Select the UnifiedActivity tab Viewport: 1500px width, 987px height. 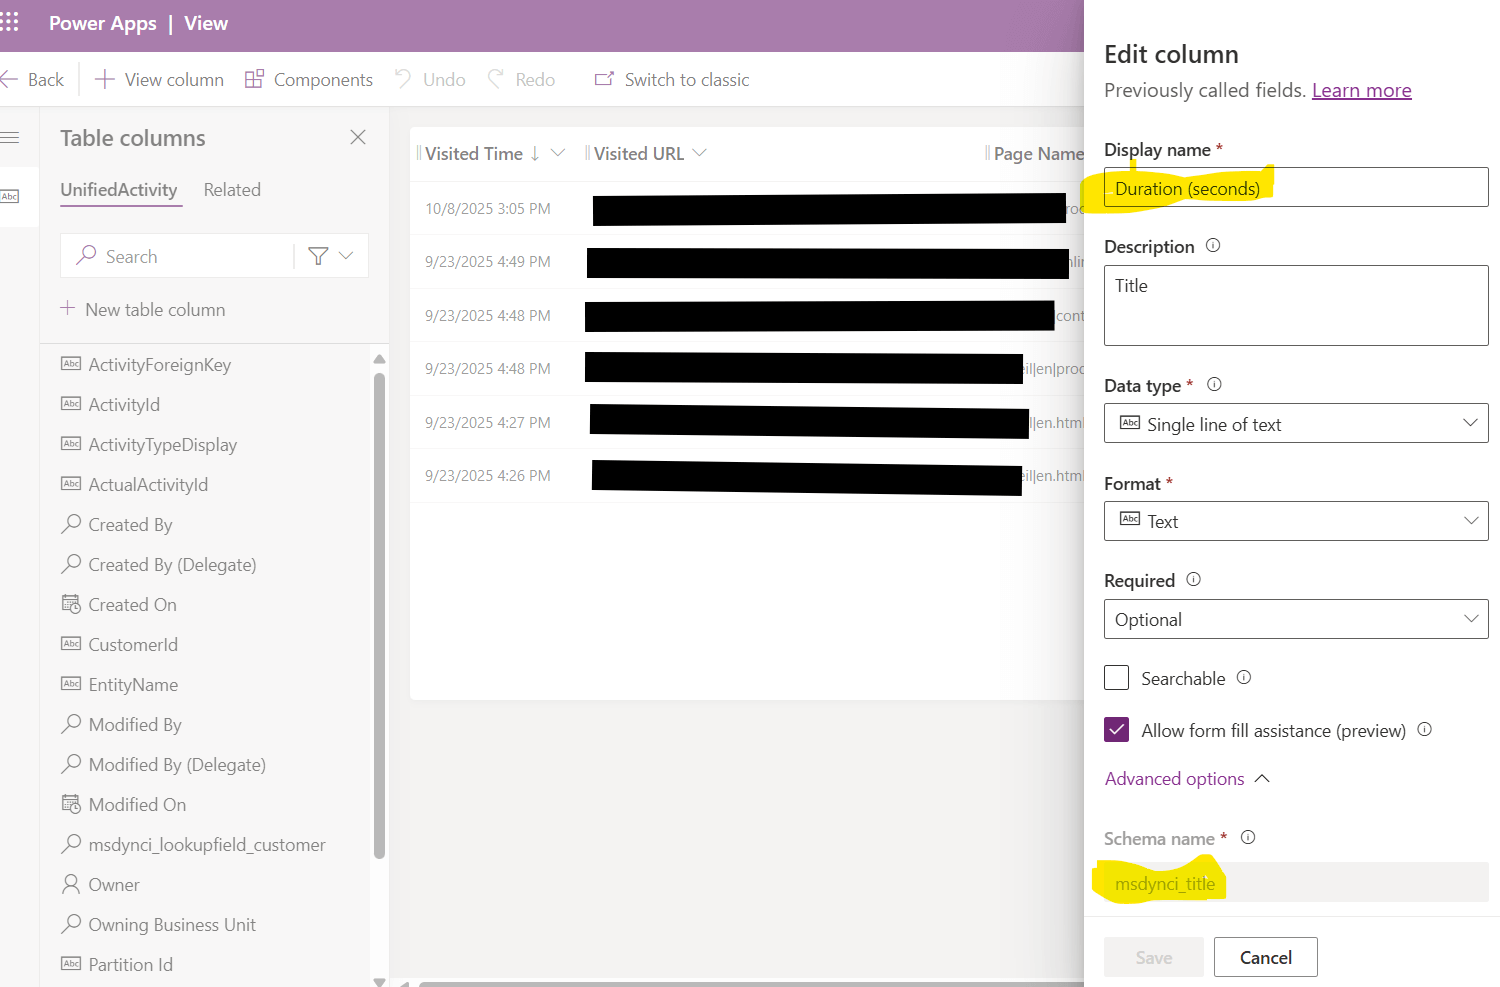(x=119, y=190)
